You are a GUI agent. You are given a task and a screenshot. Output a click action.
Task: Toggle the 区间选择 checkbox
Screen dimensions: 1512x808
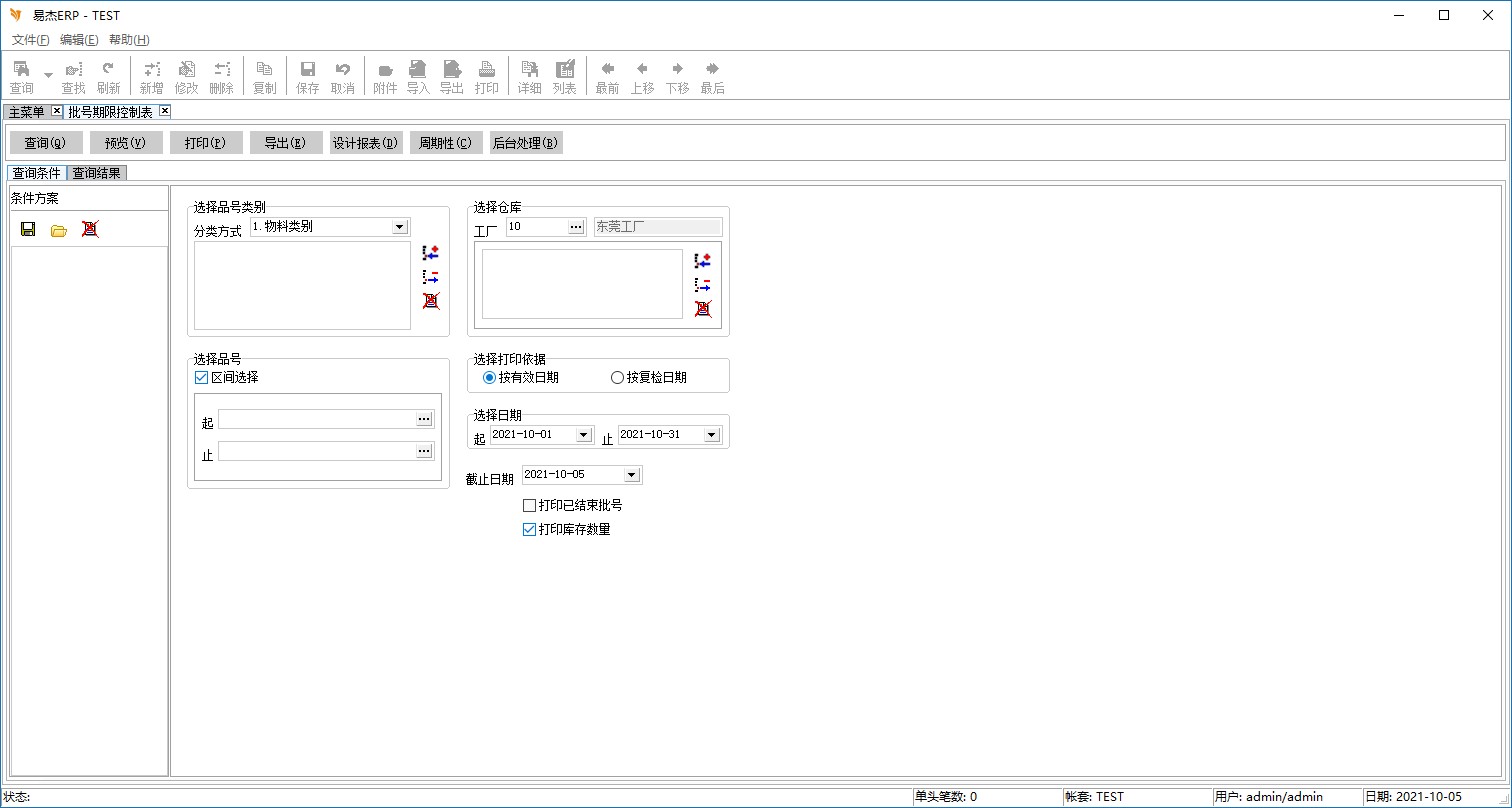point(202,378)
